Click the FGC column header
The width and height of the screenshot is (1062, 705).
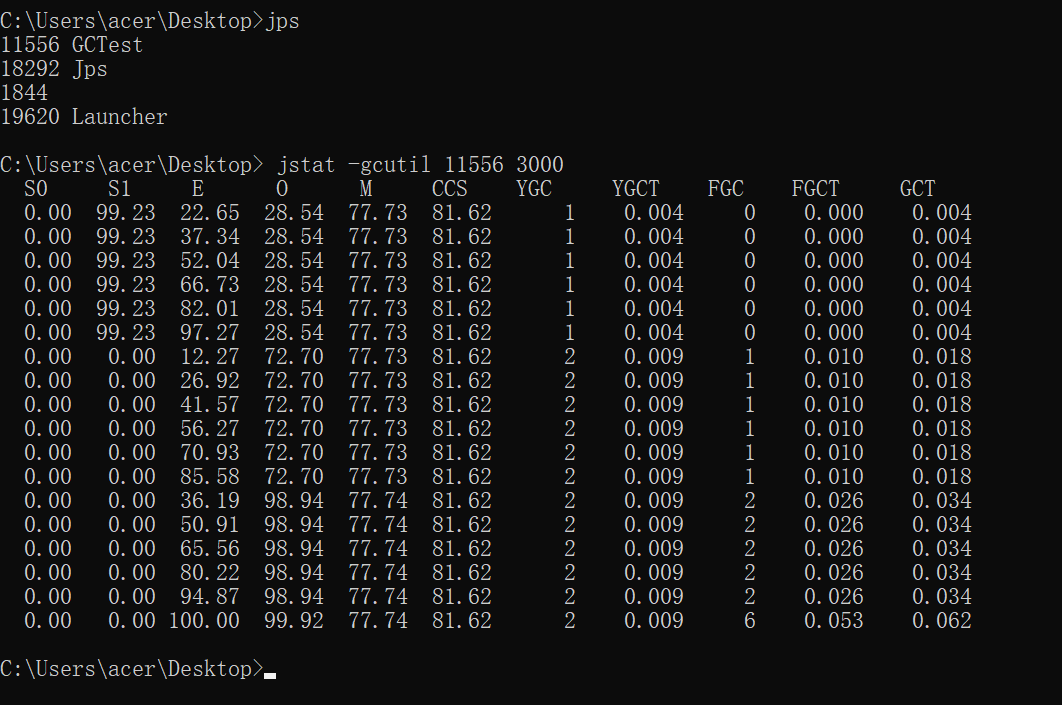pyautogui.click(x=726, y=189)
